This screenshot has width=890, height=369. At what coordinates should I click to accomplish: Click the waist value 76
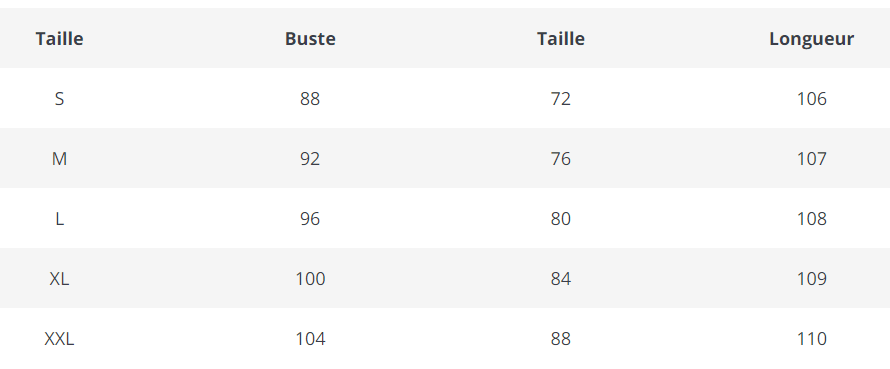click(x=560, y=159)
